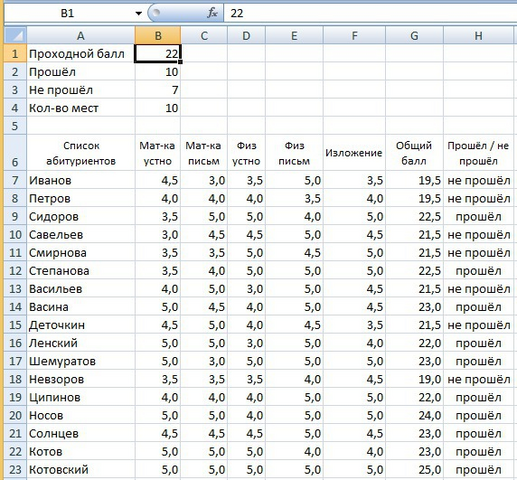Select column G header

click(x=414, y=35)
